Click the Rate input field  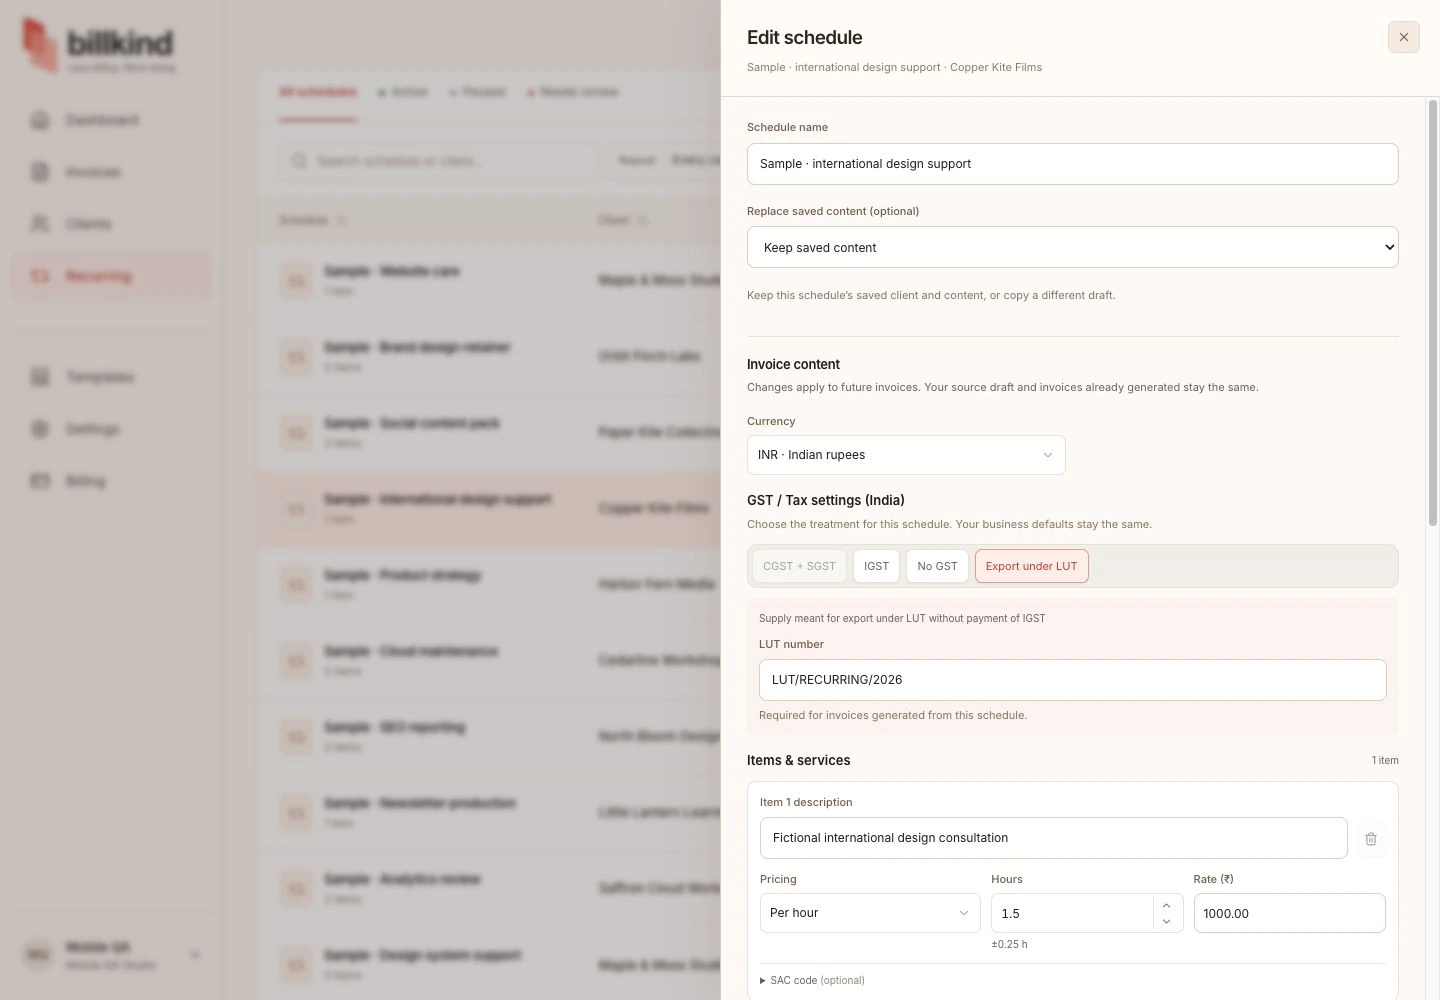click(x=1289, y=913)
